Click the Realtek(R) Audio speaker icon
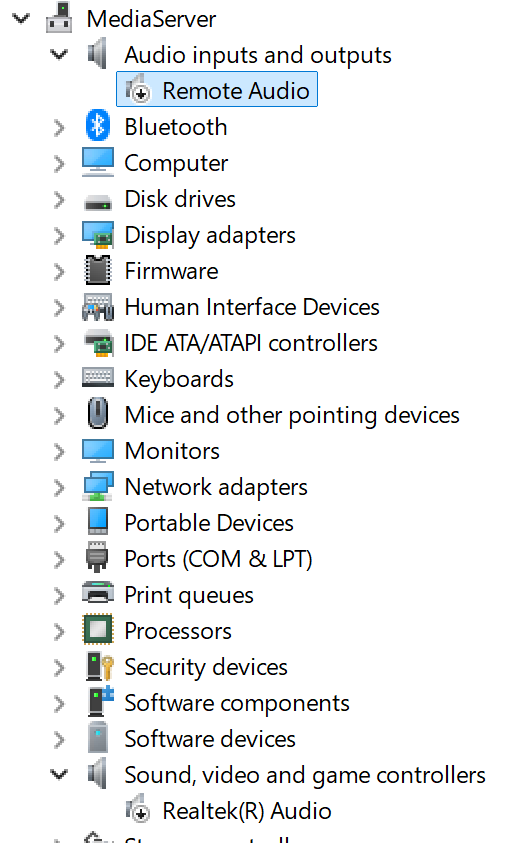 [138, 810]
